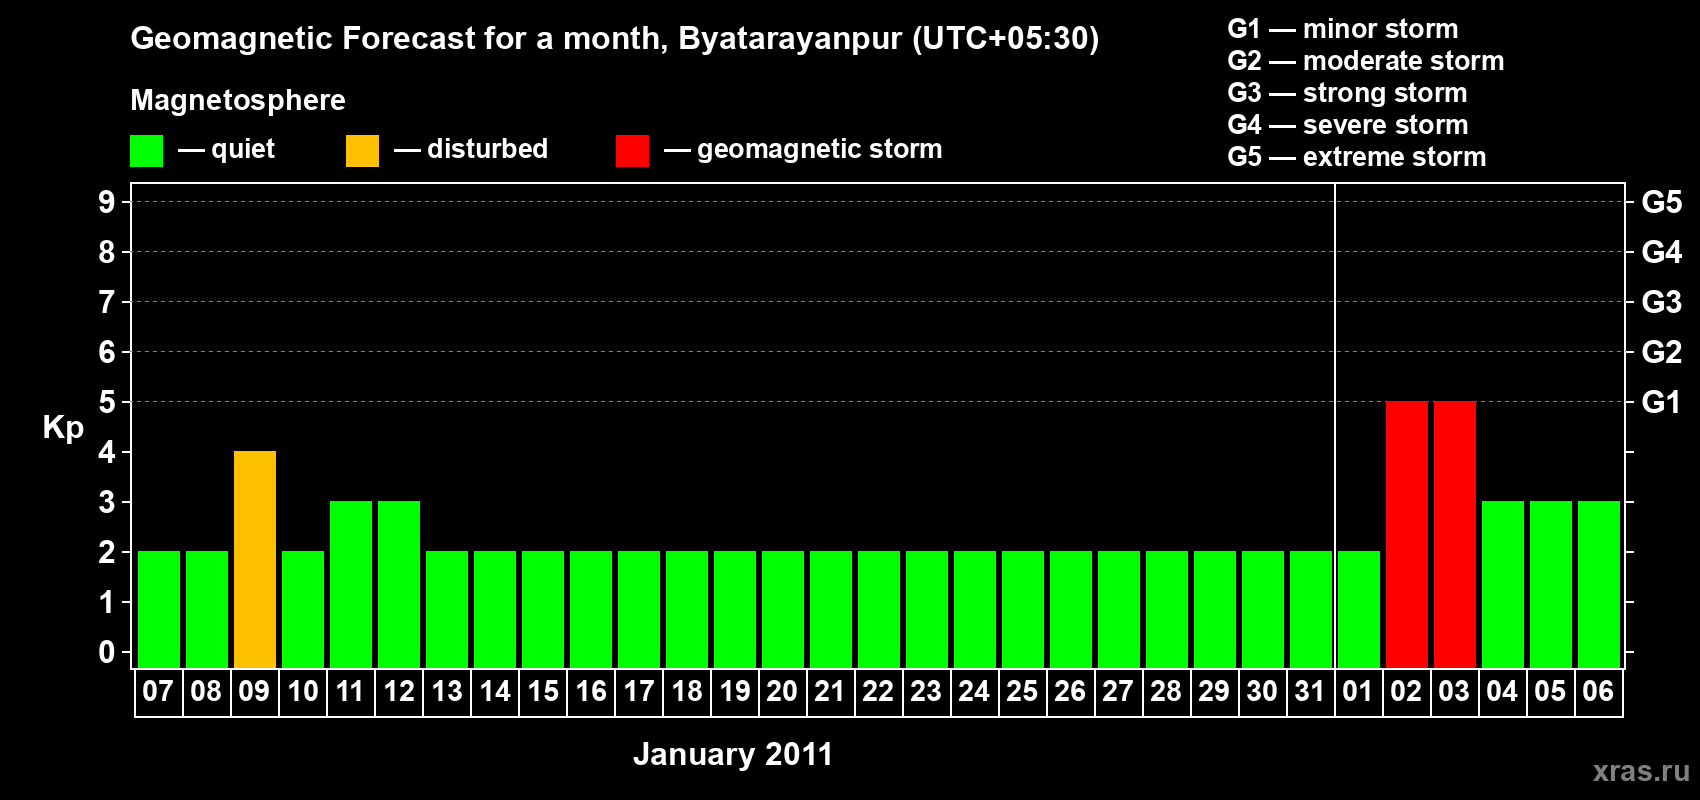This screenshot has width=1700, height=800.
Task: Click the 'G3 — strong storm' legend line
Action: (x=1347, y=93)
